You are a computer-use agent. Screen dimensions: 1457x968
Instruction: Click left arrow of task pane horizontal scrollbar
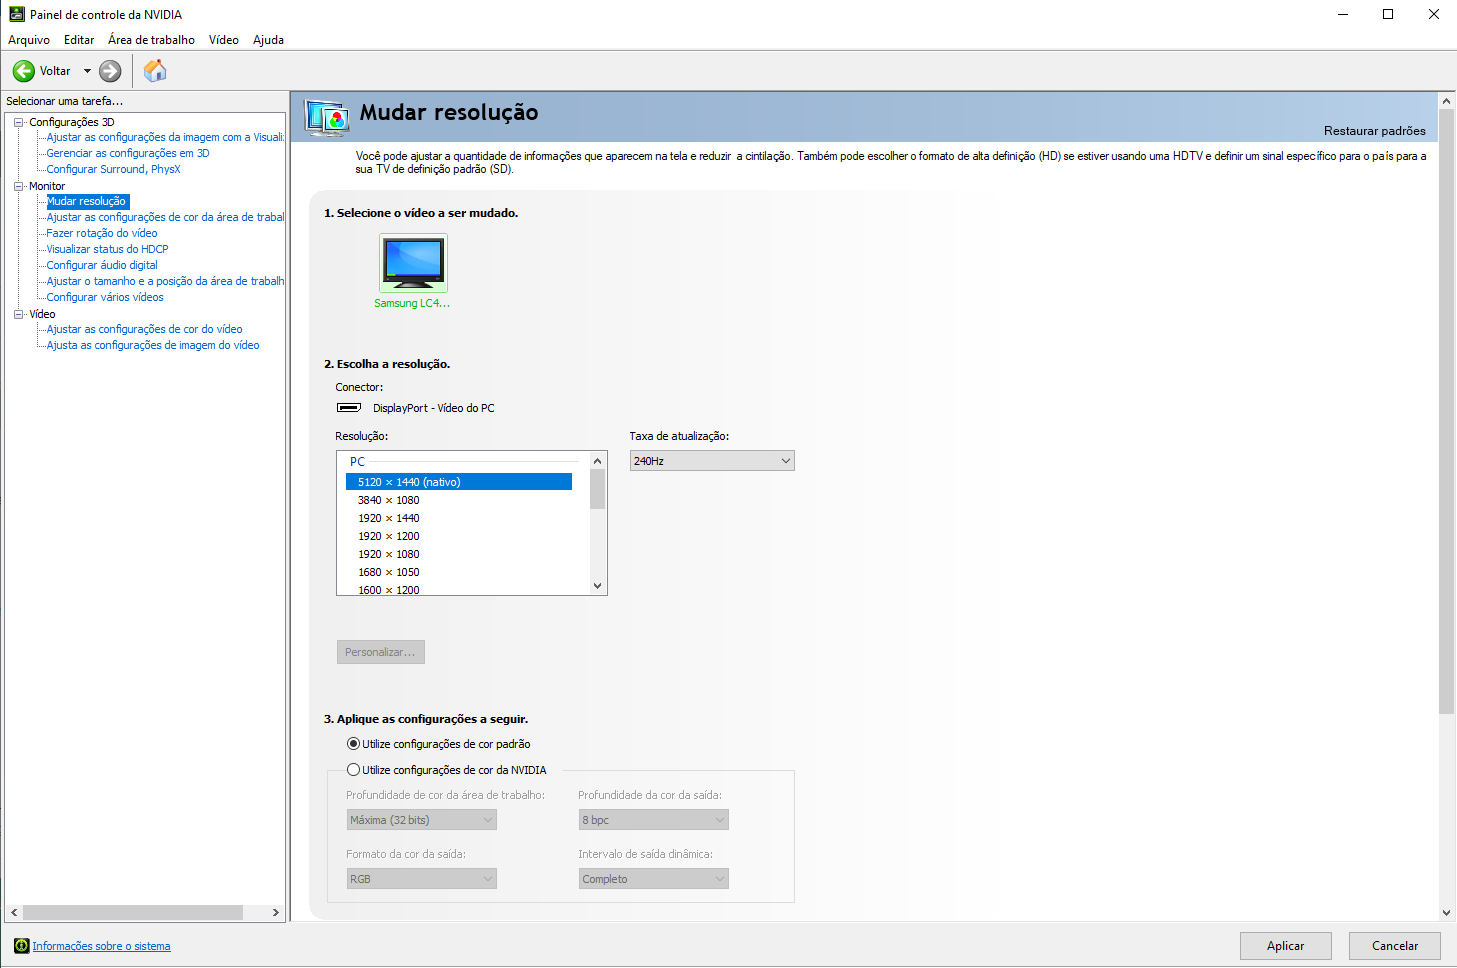click(14, 913)
